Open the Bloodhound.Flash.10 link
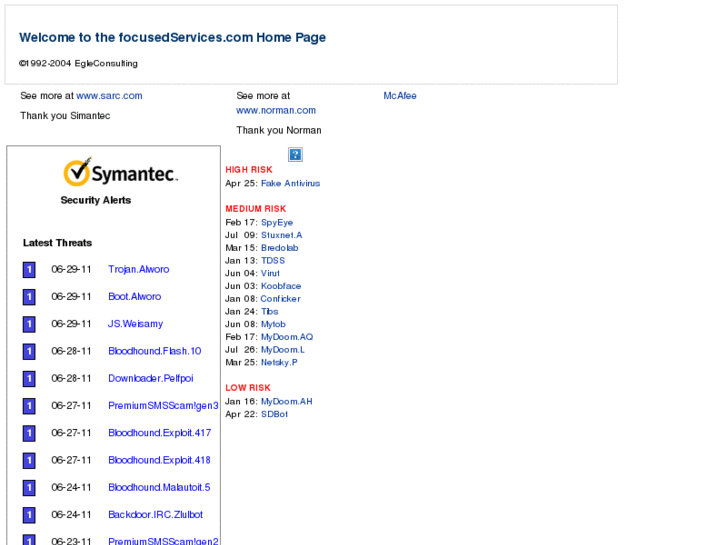This screenshot has height=545, width=727. (155, 351)
